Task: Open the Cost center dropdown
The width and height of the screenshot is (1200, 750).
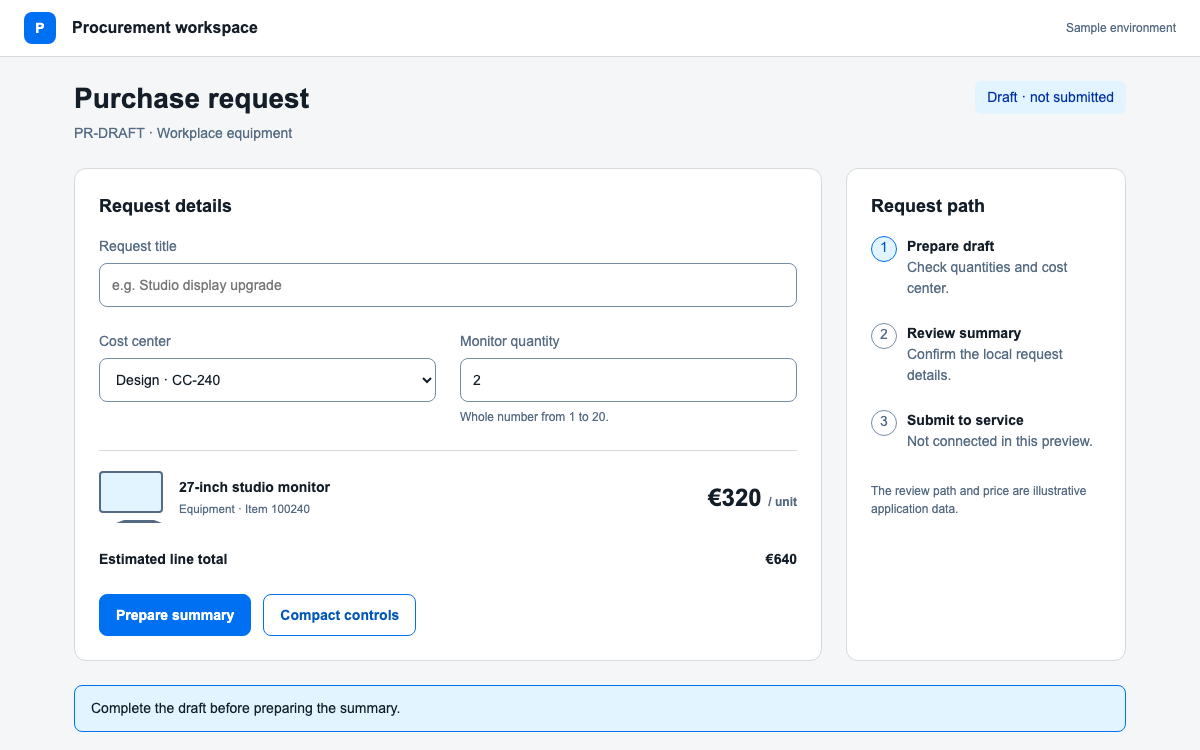Action: click(267, 380)
